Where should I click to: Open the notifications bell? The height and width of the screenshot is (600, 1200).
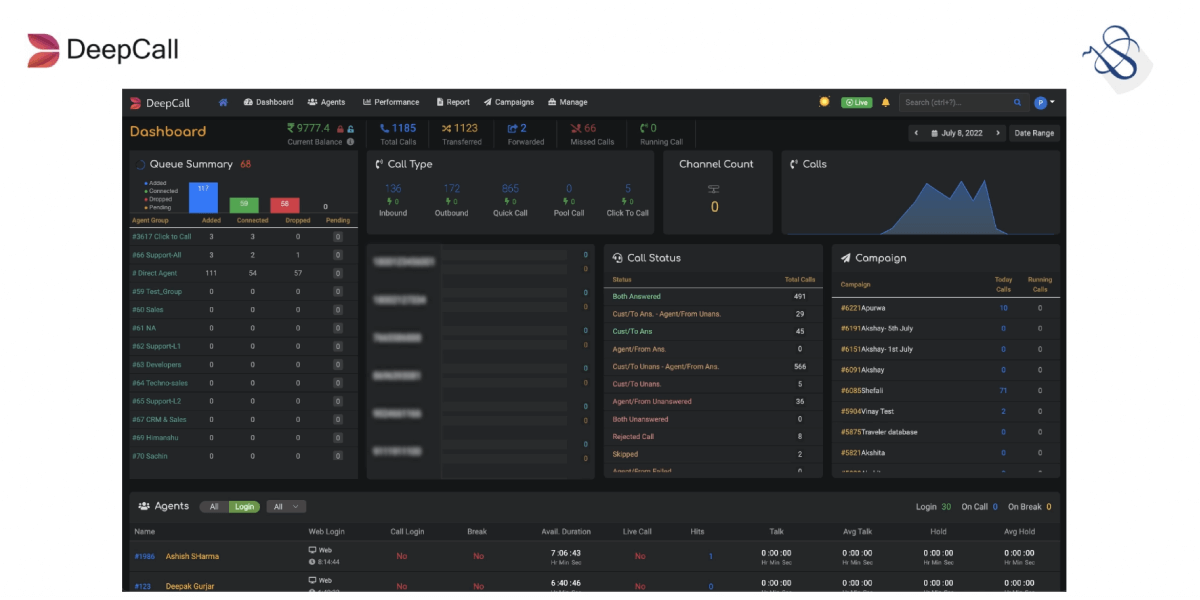(x=885, y=102)
